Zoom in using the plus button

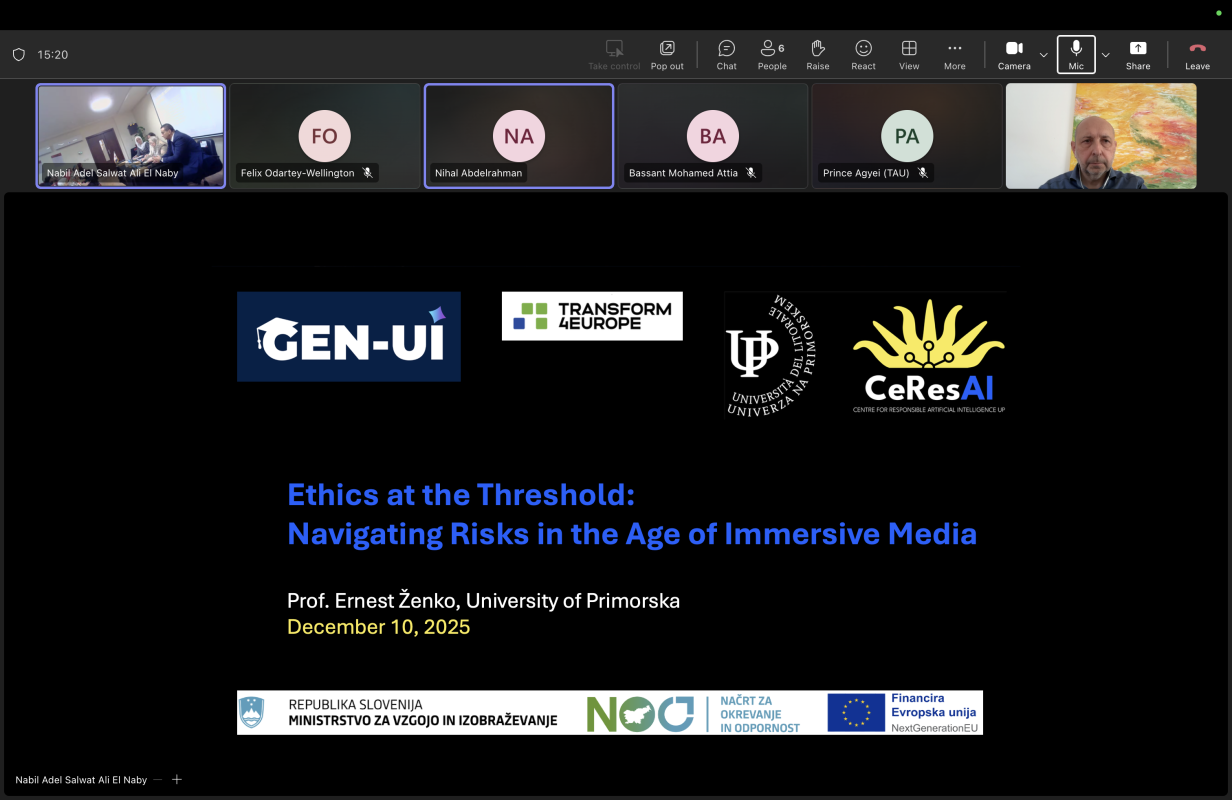[177, 779]
